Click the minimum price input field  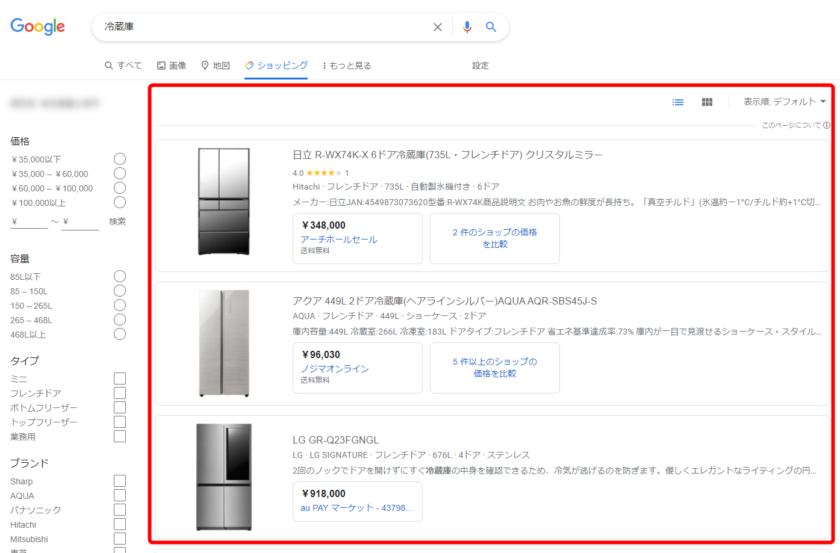click(x=29, y=221)
